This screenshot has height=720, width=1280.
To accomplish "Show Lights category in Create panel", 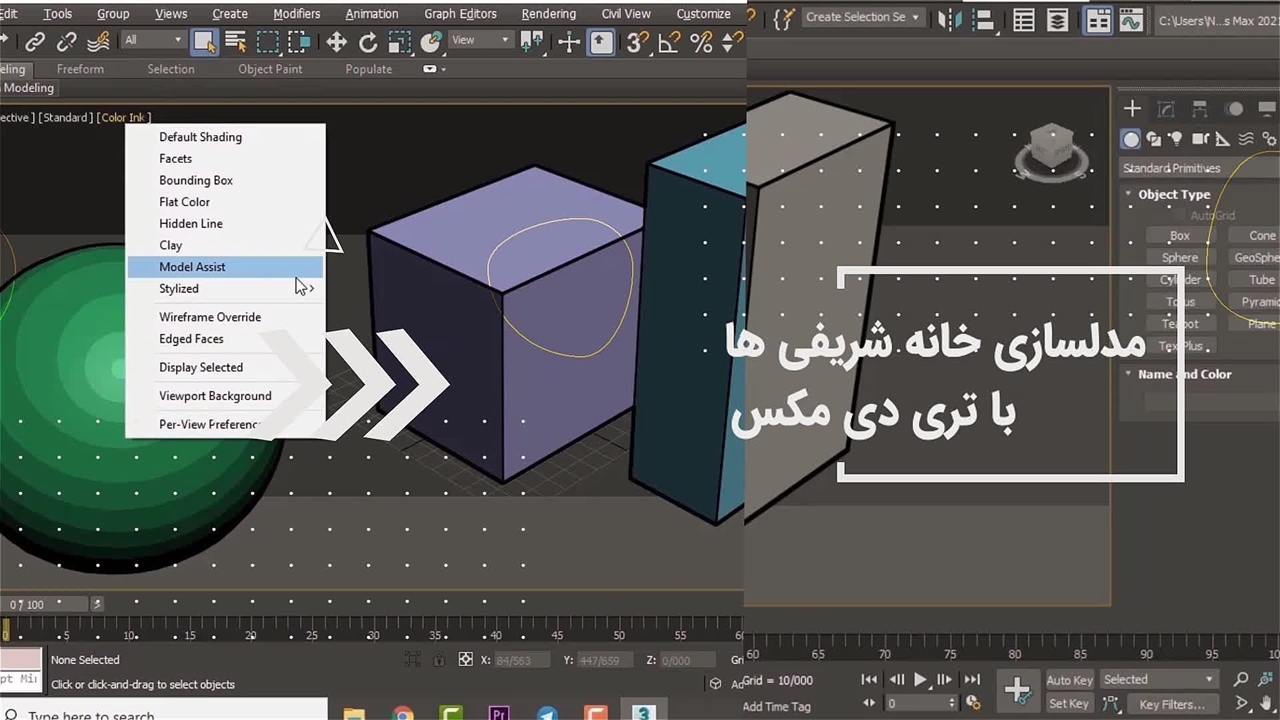I will [x=1176, y=139].
